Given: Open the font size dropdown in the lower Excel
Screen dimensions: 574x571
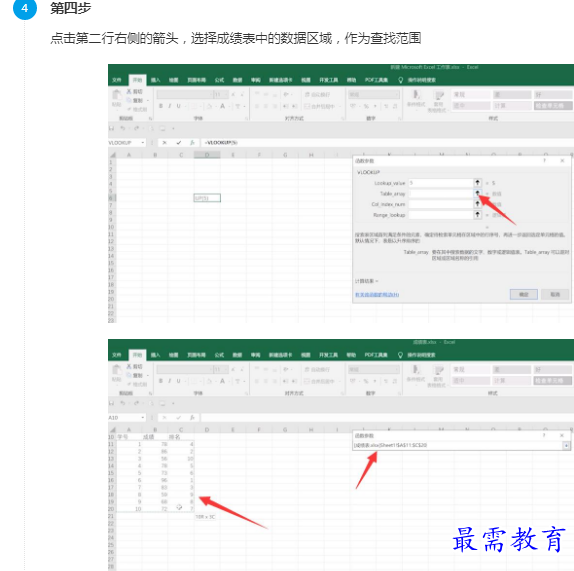Looking at the screenshot, I should pos(227,369).
